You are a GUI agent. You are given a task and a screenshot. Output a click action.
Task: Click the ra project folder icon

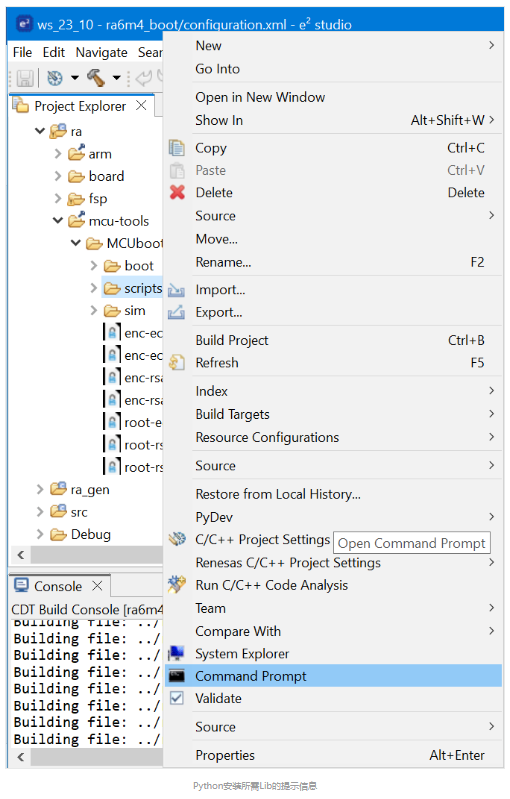tap(58, 131)
